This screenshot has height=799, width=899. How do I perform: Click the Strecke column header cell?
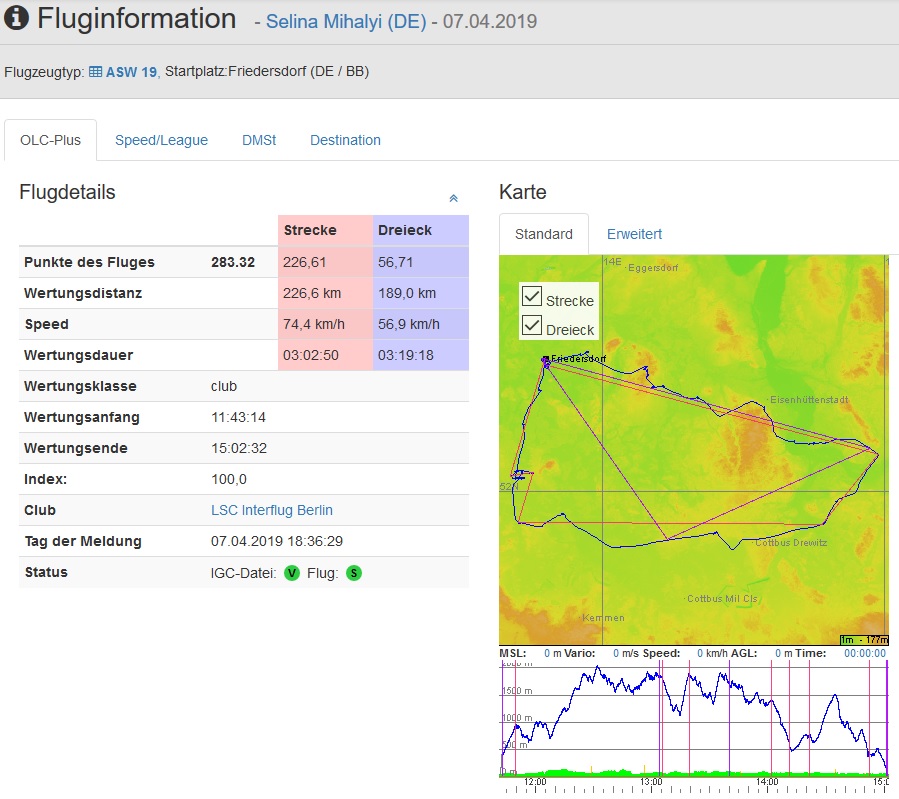[325, 230]
